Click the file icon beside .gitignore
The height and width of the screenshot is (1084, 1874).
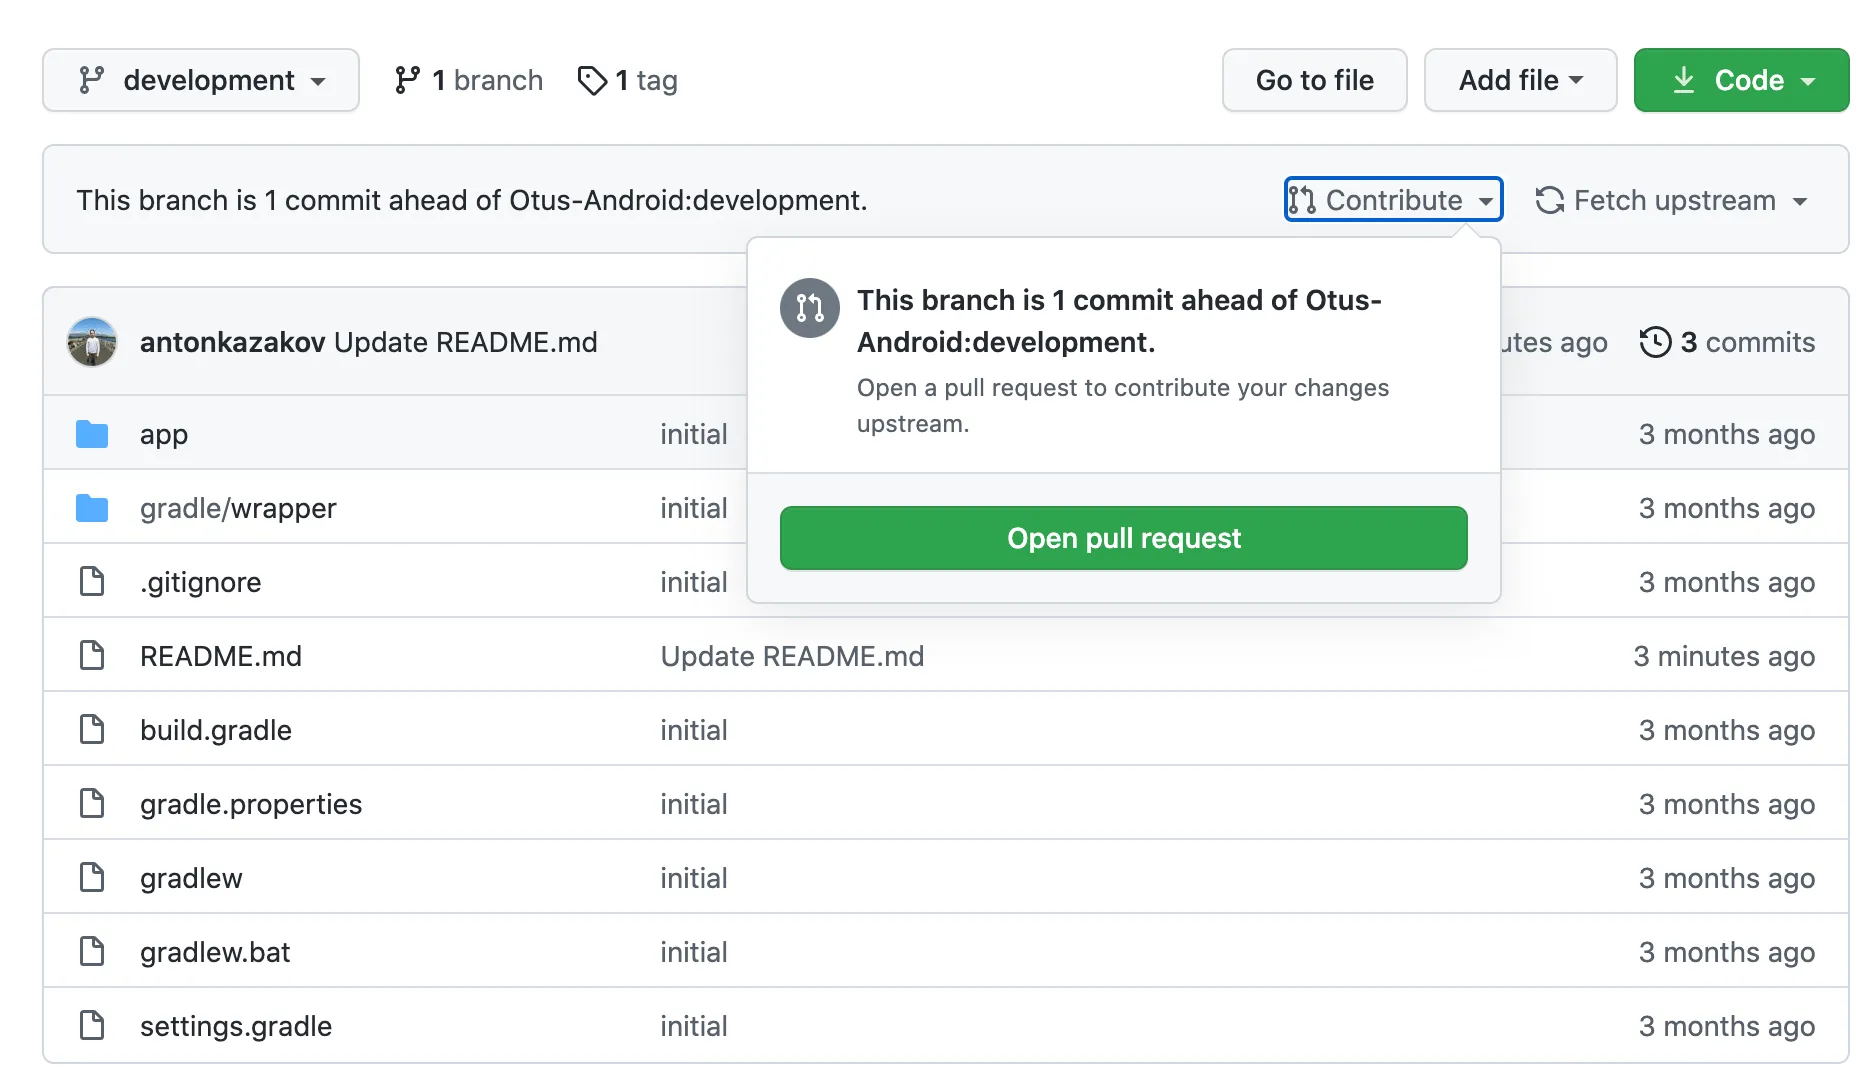[91, 581]
